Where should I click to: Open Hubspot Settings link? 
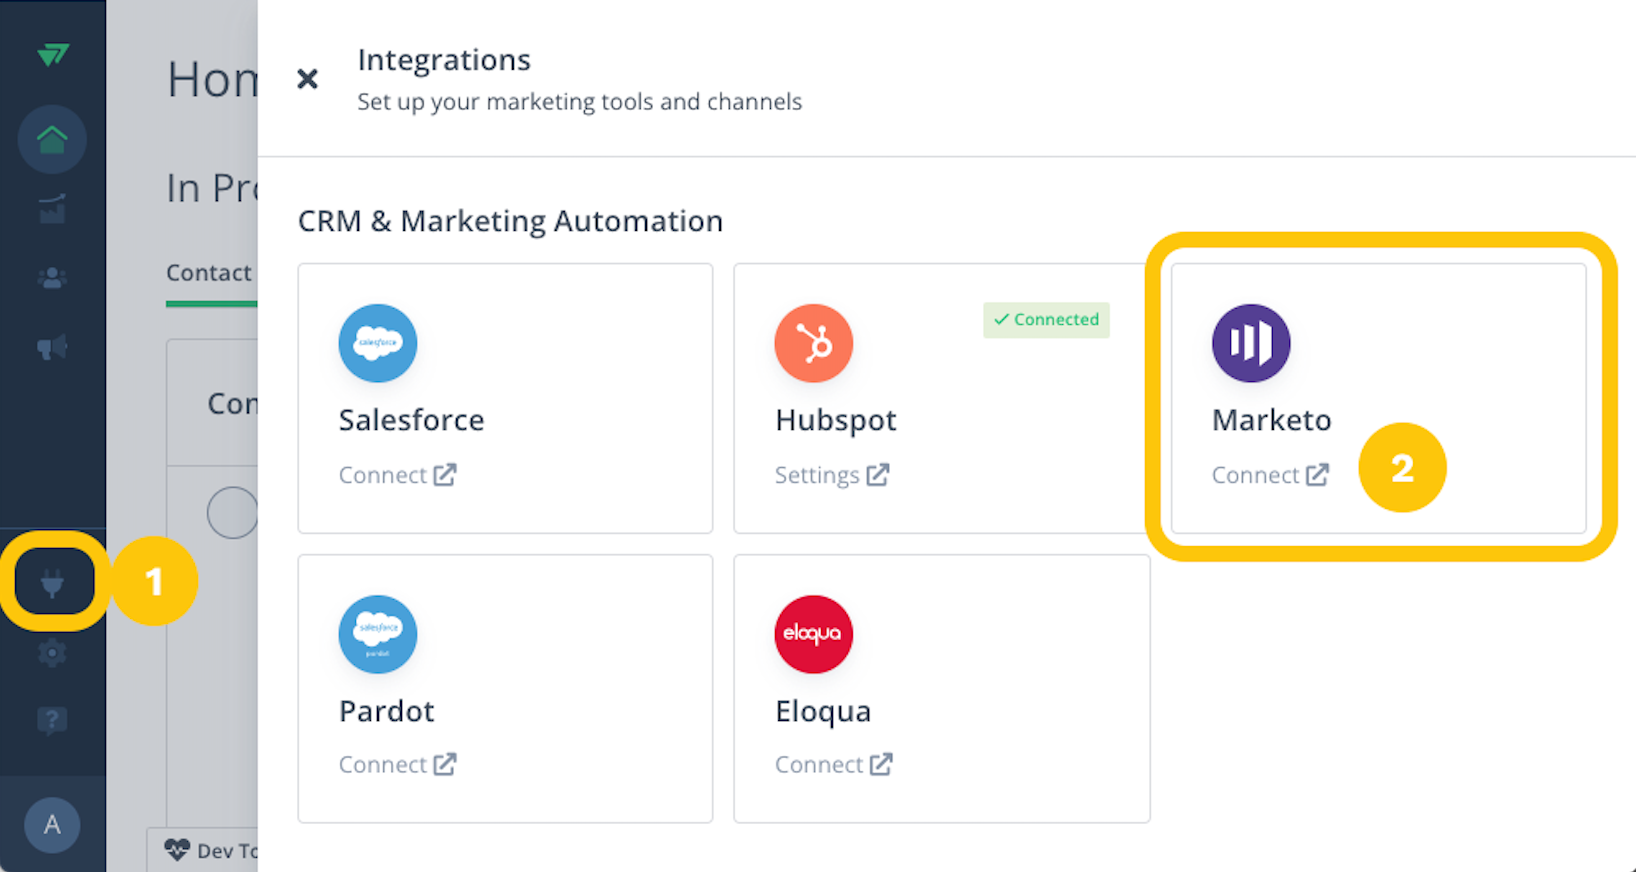(832, 475)
